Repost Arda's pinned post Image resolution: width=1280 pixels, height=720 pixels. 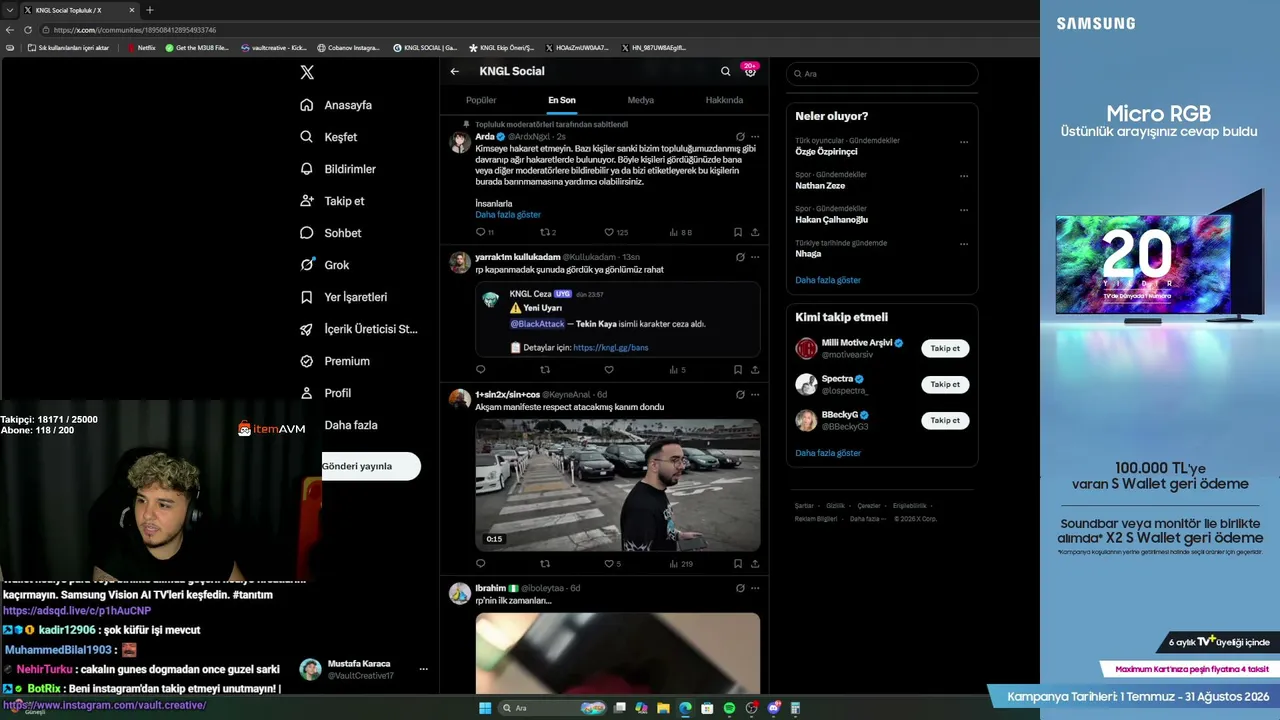(546, 232)
